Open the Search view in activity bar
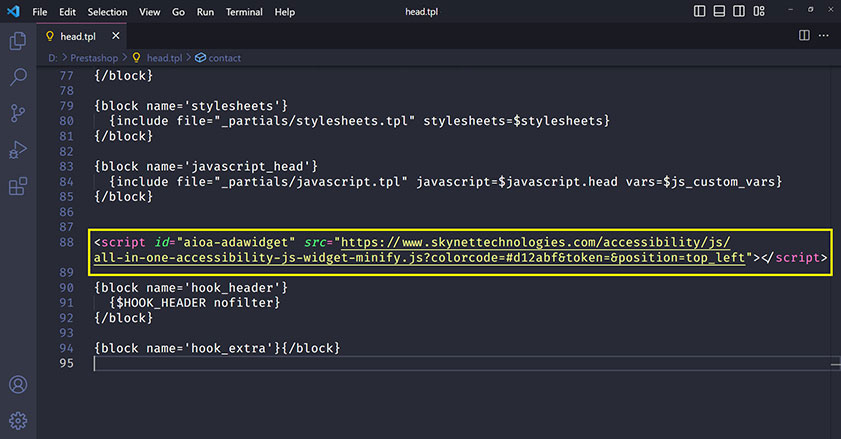 18,77
